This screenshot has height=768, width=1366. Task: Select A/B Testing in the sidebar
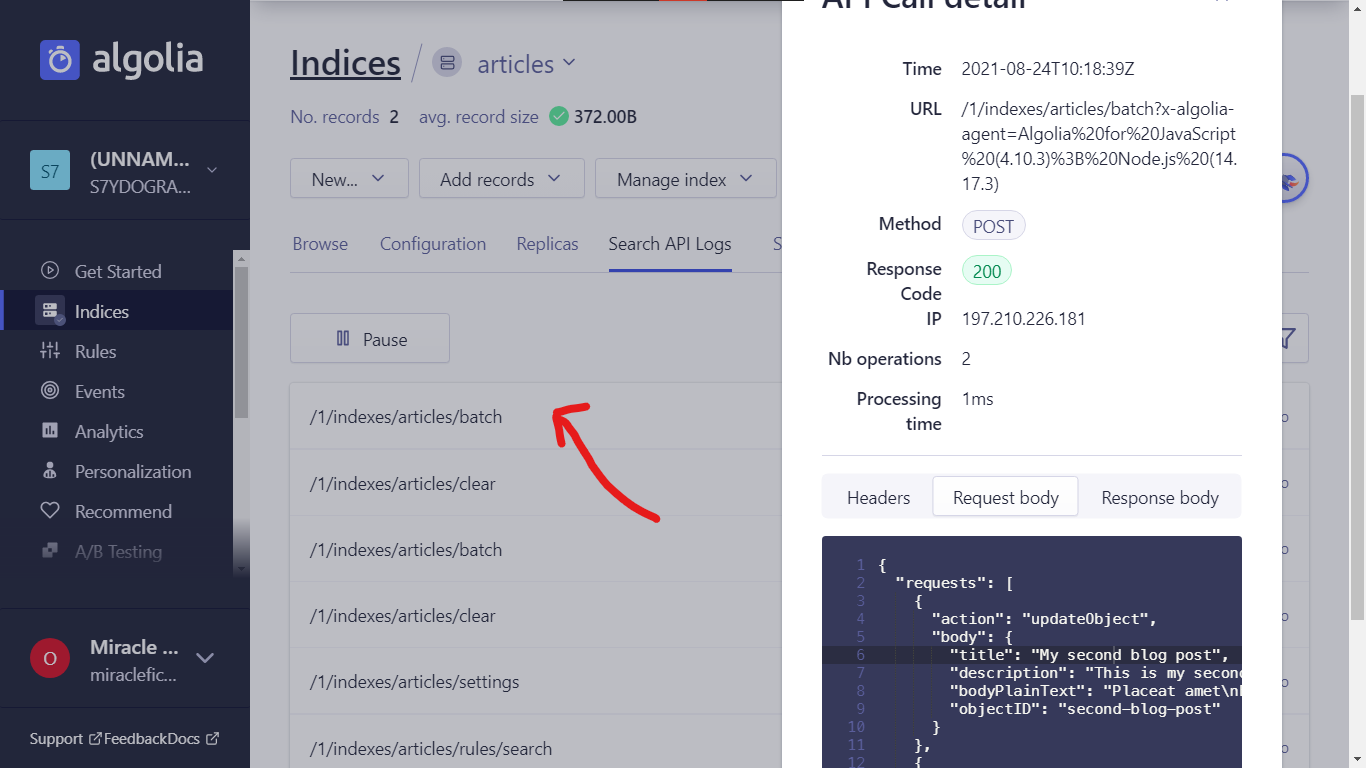click(118, 551)
